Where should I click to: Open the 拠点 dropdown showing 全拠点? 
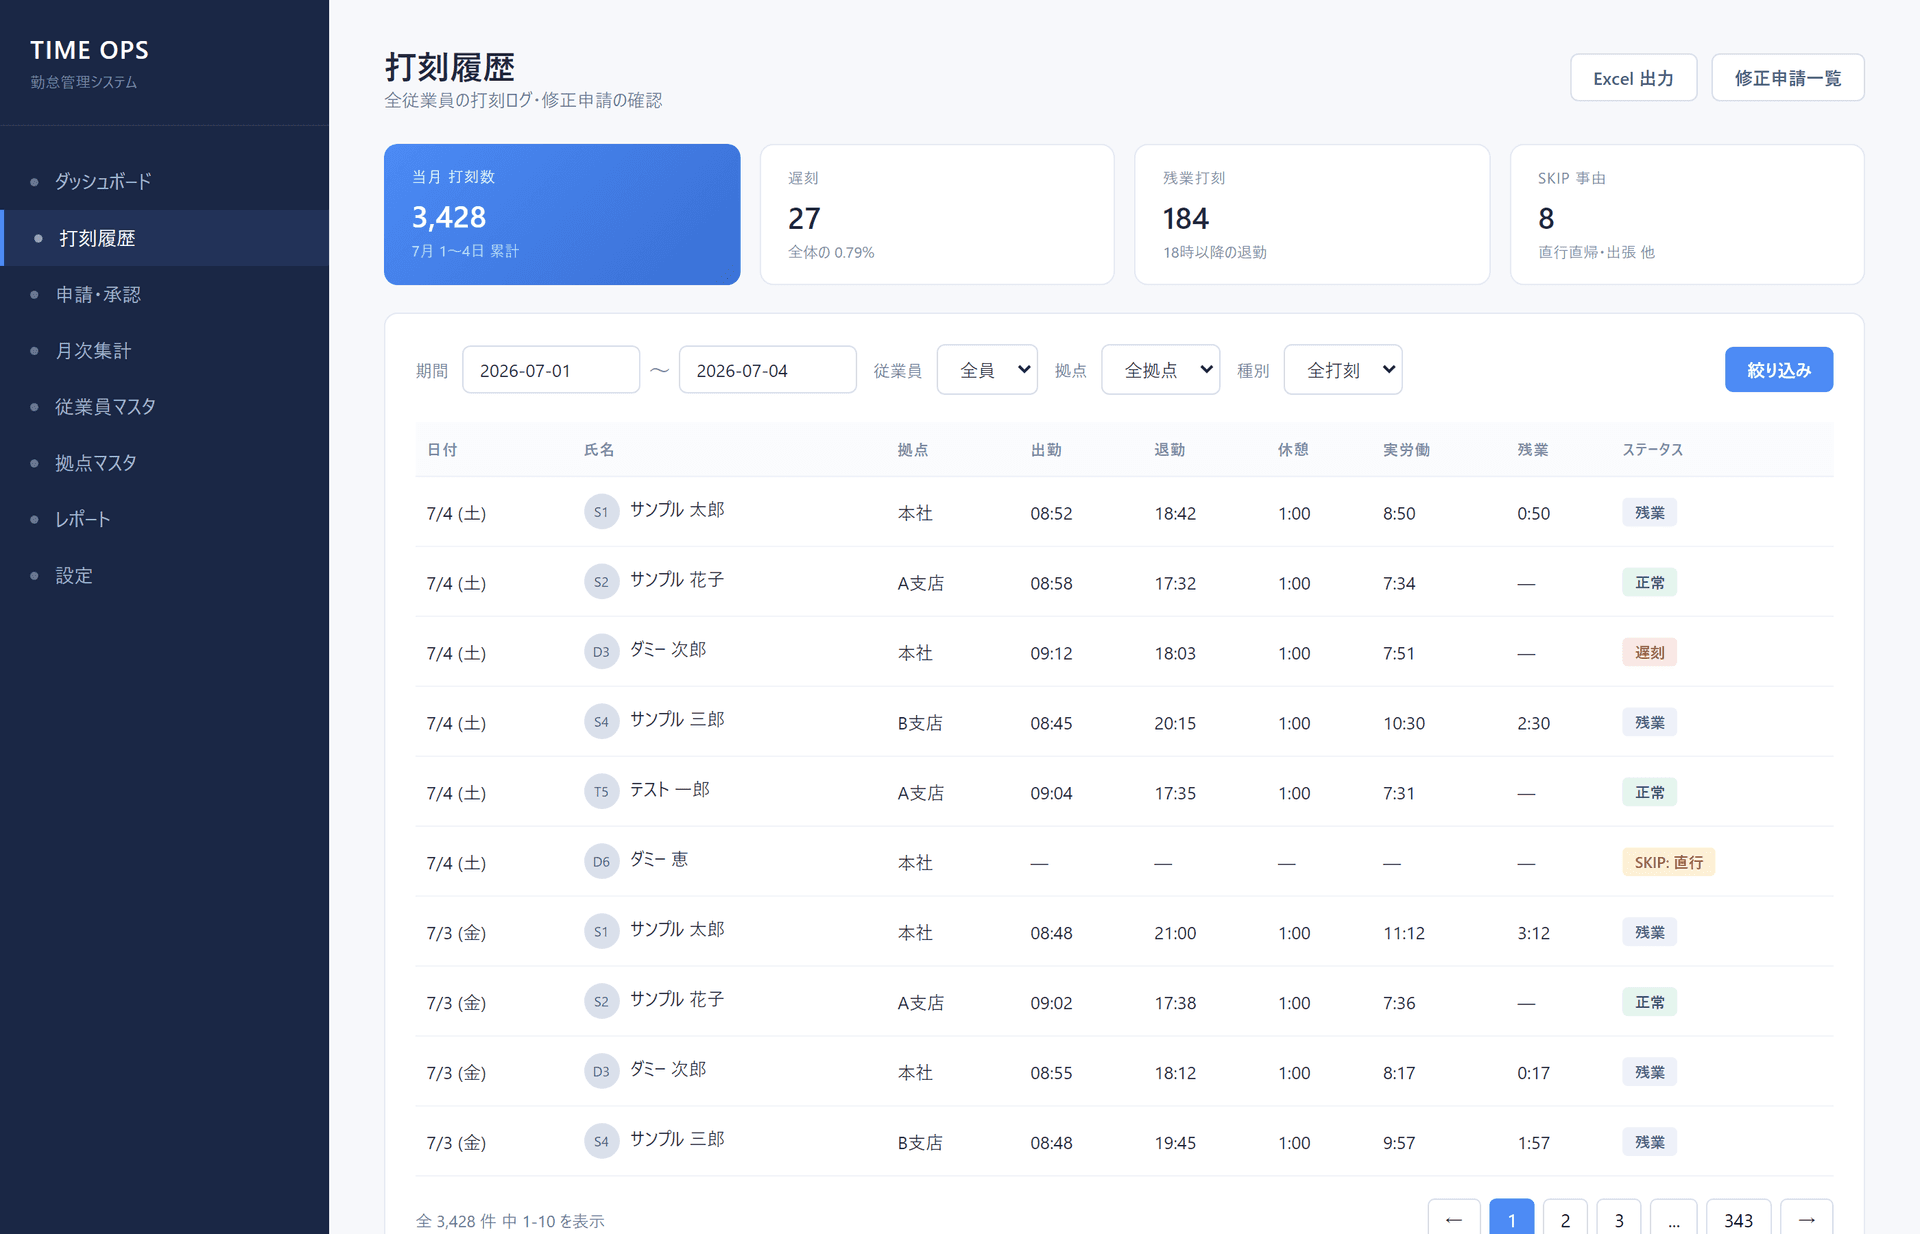1160,370
